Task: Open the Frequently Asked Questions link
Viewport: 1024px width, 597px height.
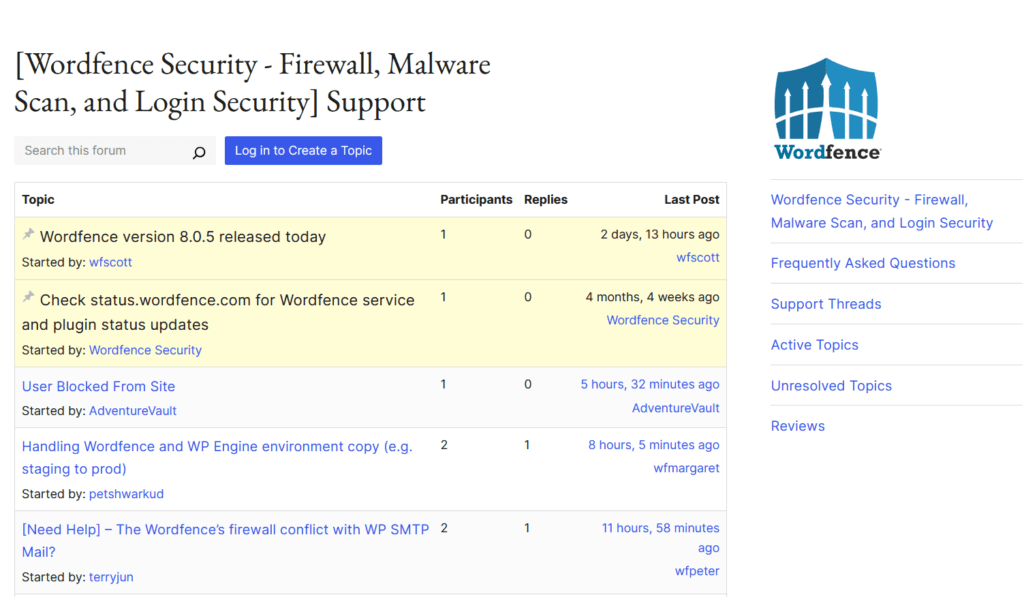Action: (x=862, y=262)
